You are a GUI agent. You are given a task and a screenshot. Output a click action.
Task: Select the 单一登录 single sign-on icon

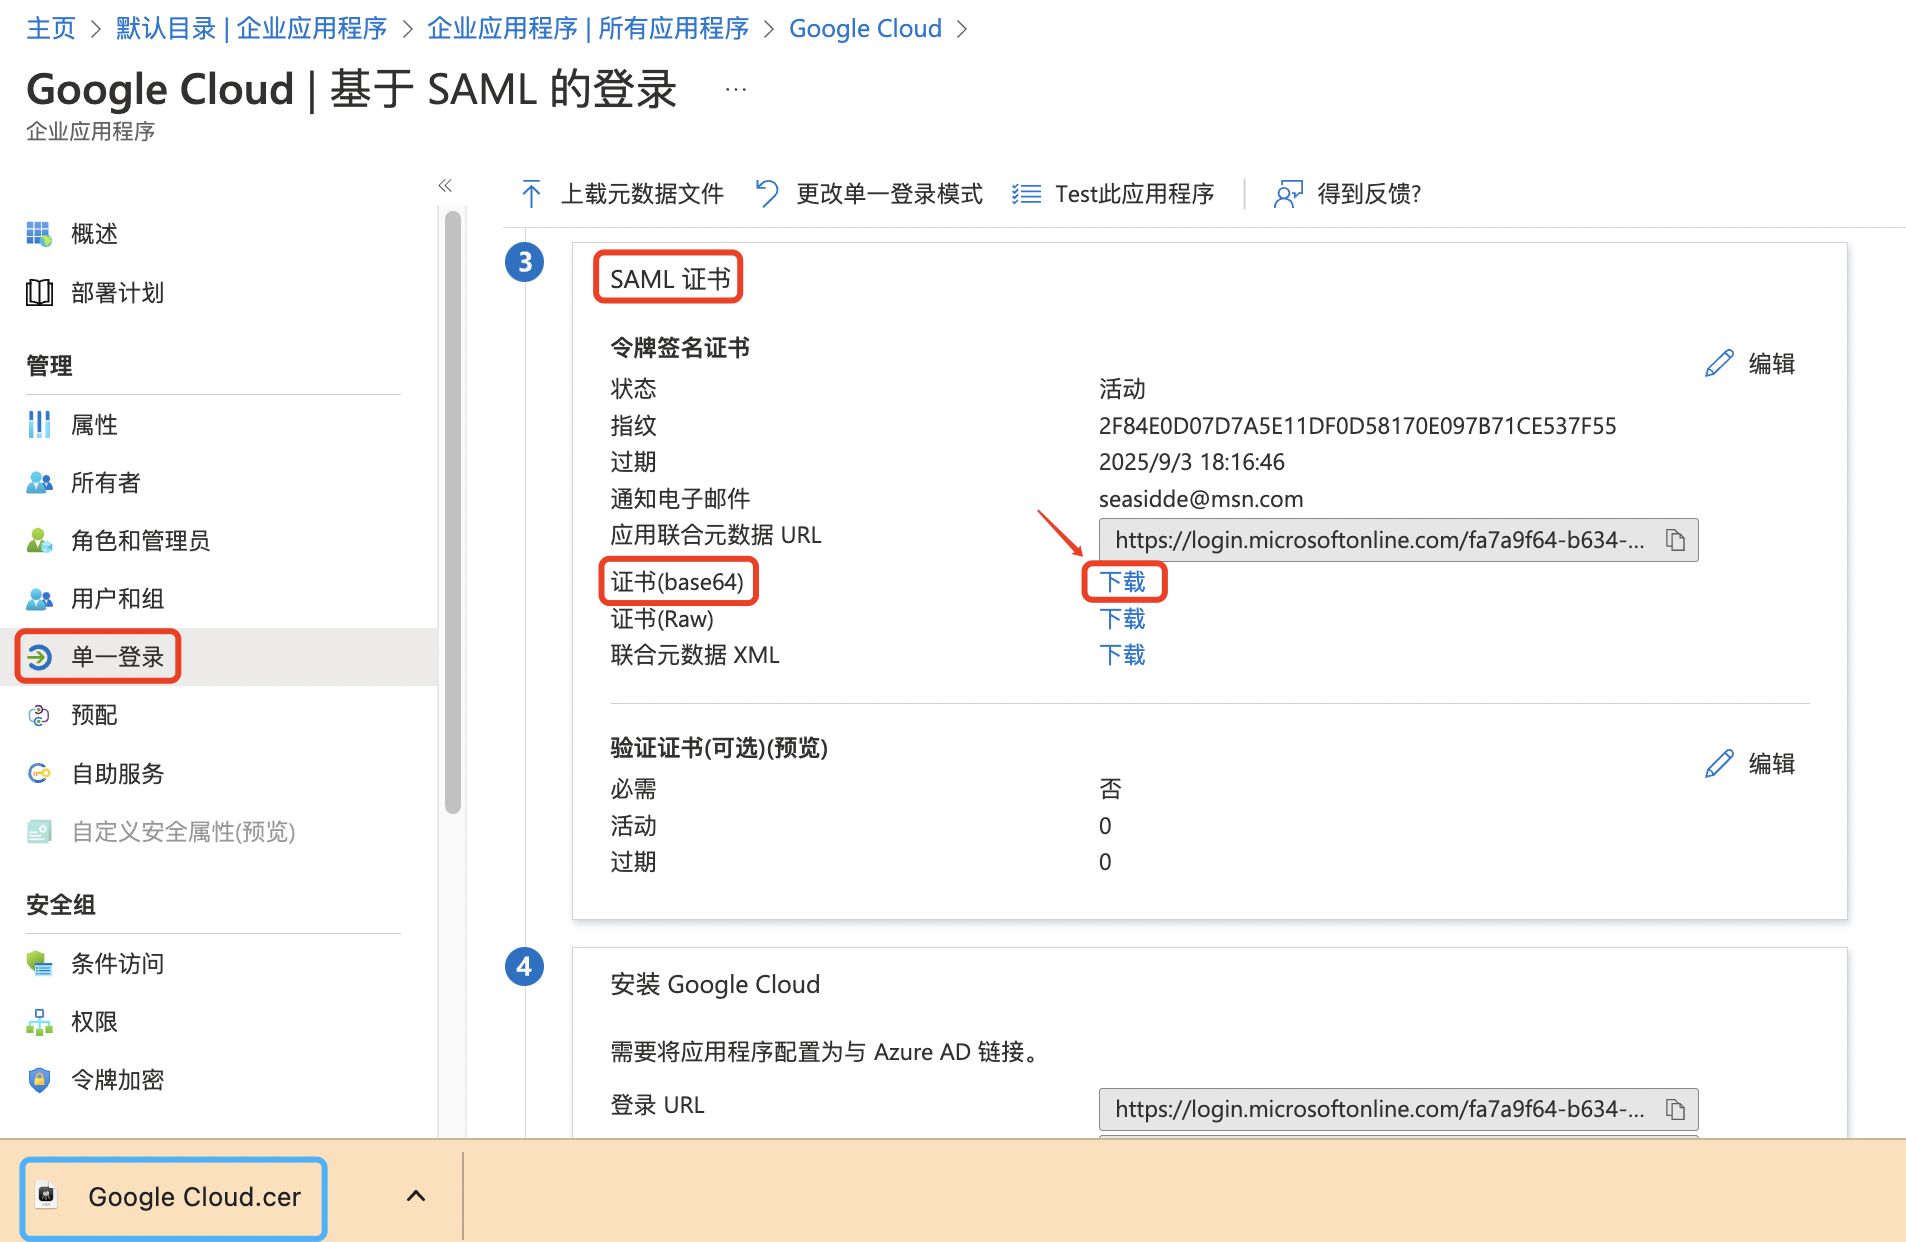coord(39,657)
